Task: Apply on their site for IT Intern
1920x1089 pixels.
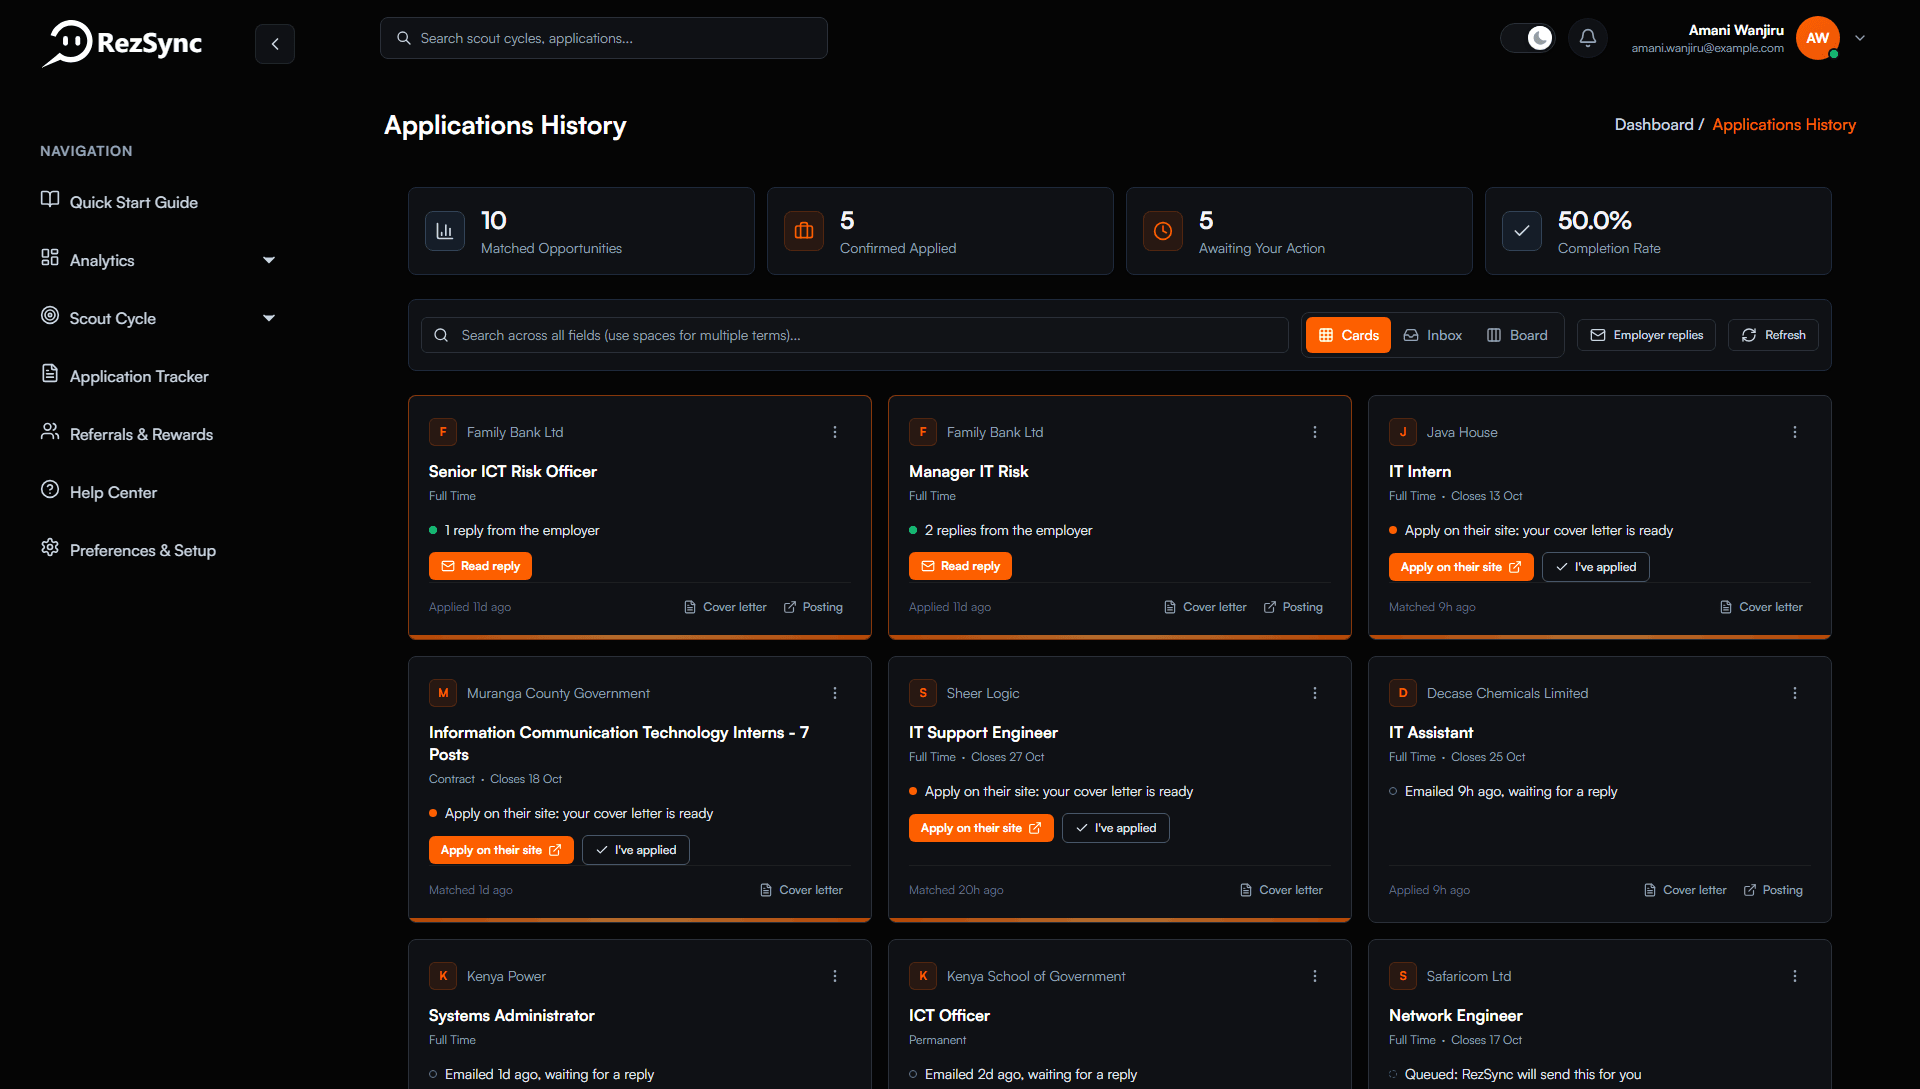Action: (x=1461, y=567)
